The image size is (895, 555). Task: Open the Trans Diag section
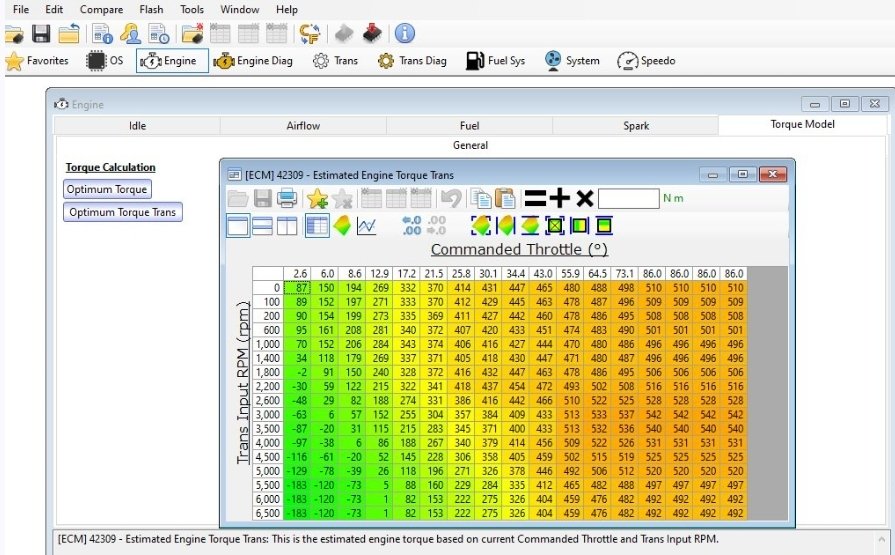point(412,61)
